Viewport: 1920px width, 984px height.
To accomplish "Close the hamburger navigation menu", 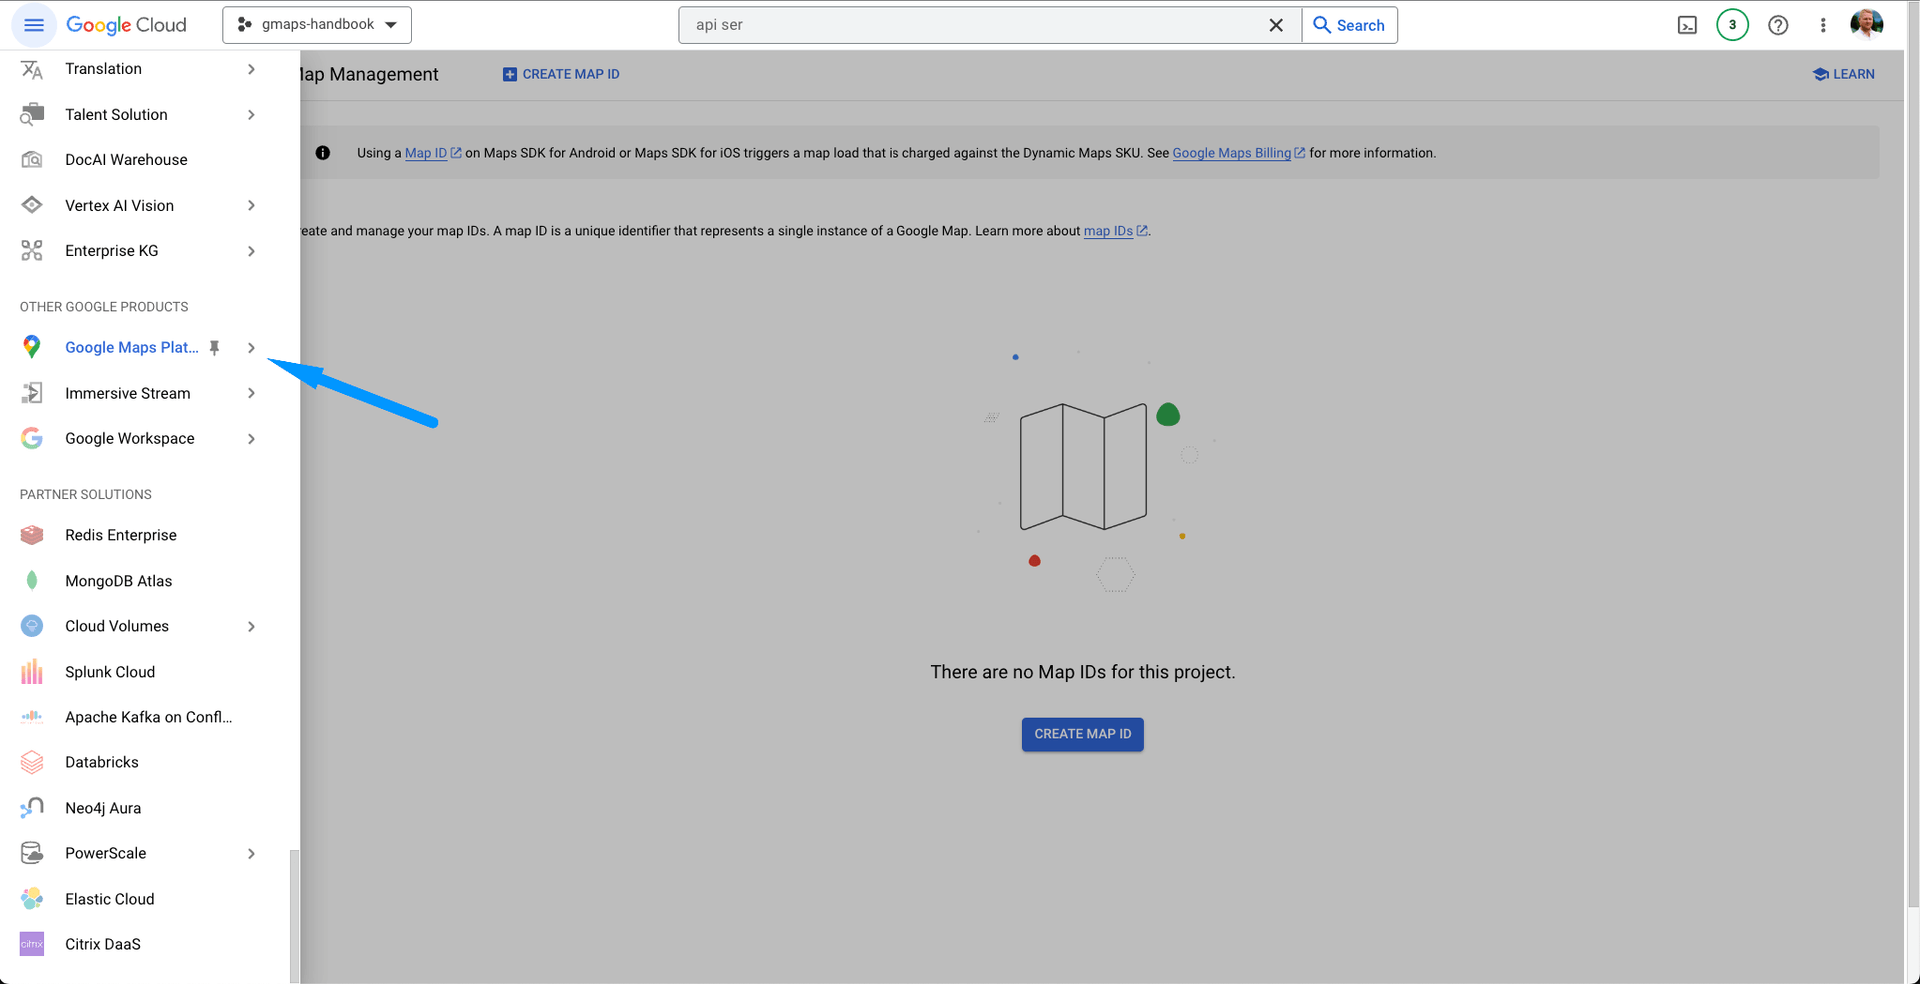I will click(x=34, y=25).
